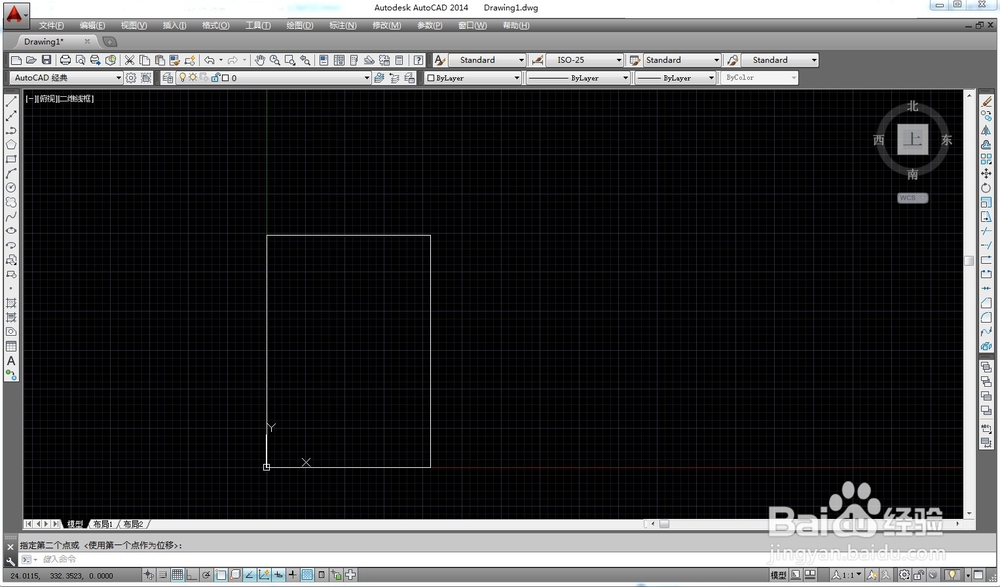Screen dimensions: 1000x587
Task: Select the Line tool in the draw toolbar
Action: [11, 101]
